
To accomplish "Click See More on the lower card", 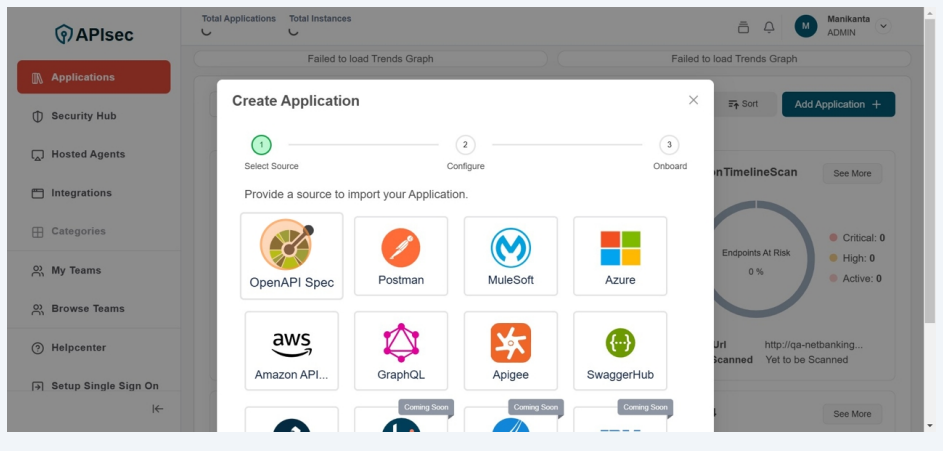I will pyautogui.click(x=852, y=414).
